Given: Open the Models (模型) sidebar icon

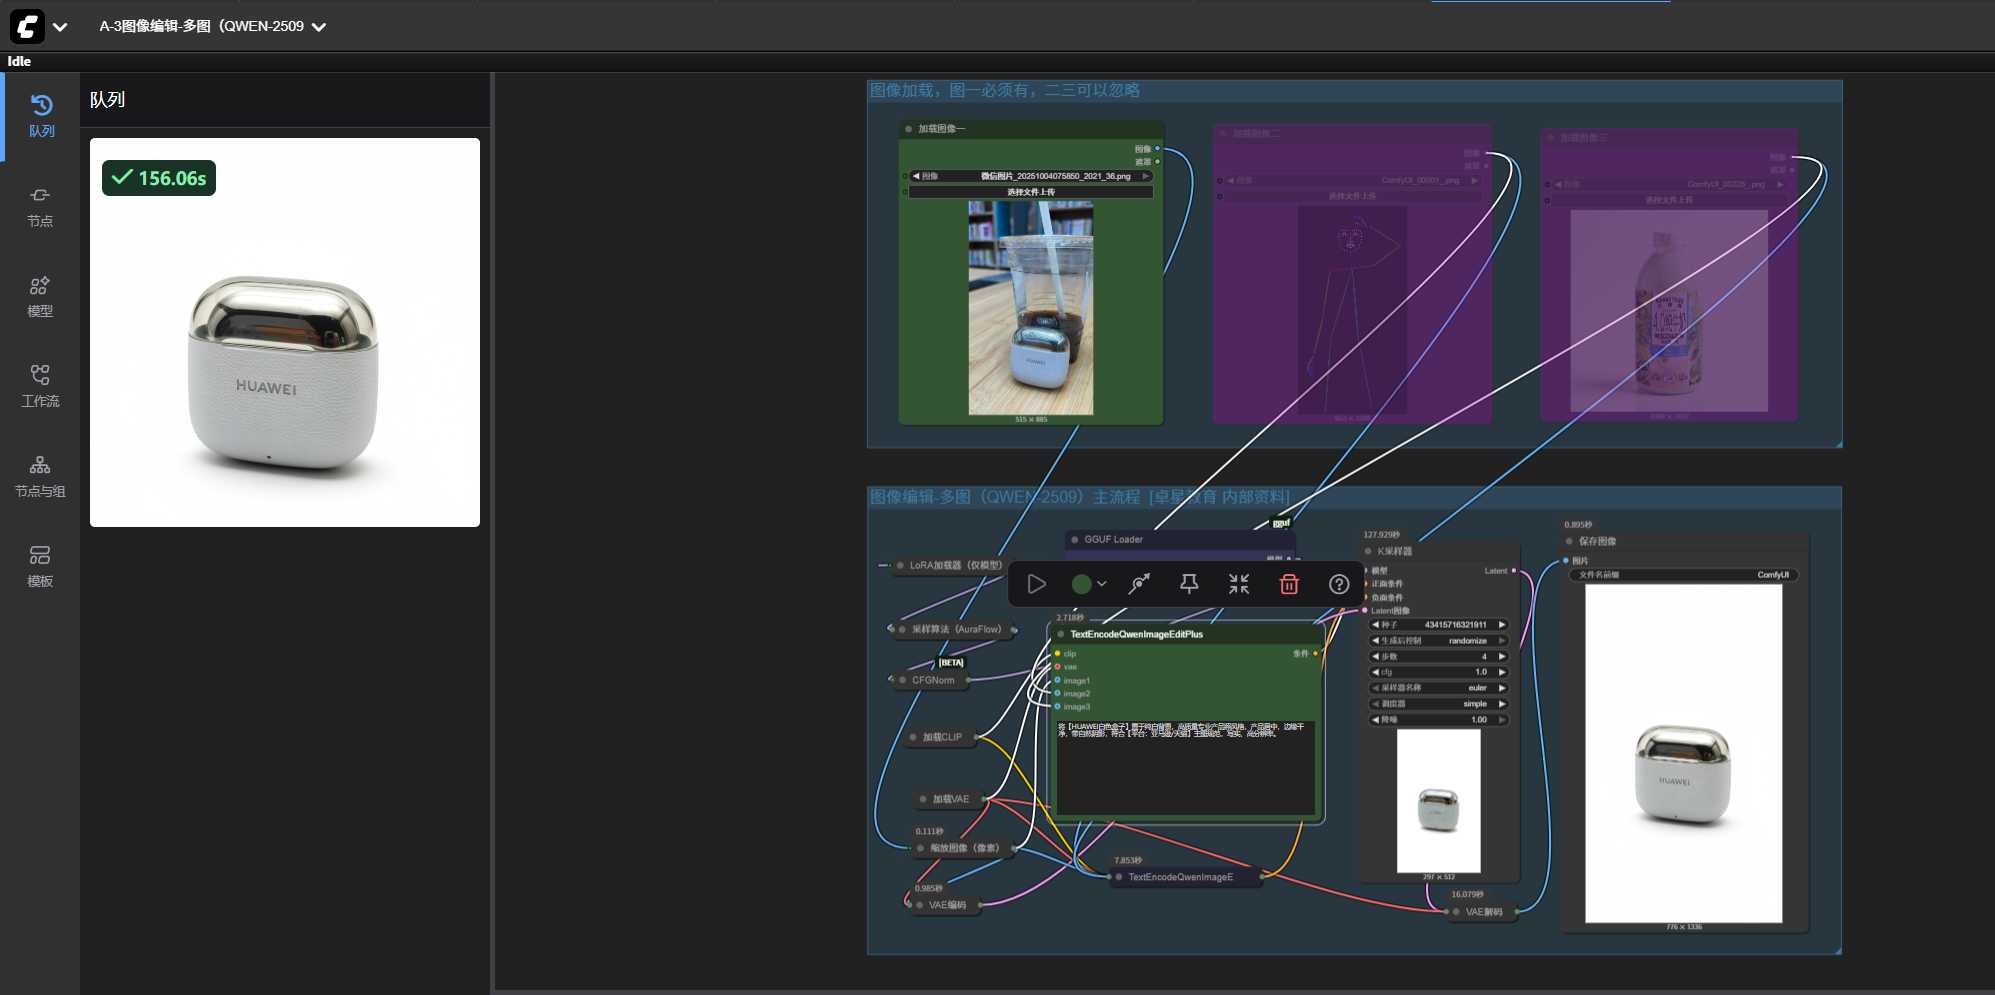Looking at the screenshot, I should (x=40, y=296).
